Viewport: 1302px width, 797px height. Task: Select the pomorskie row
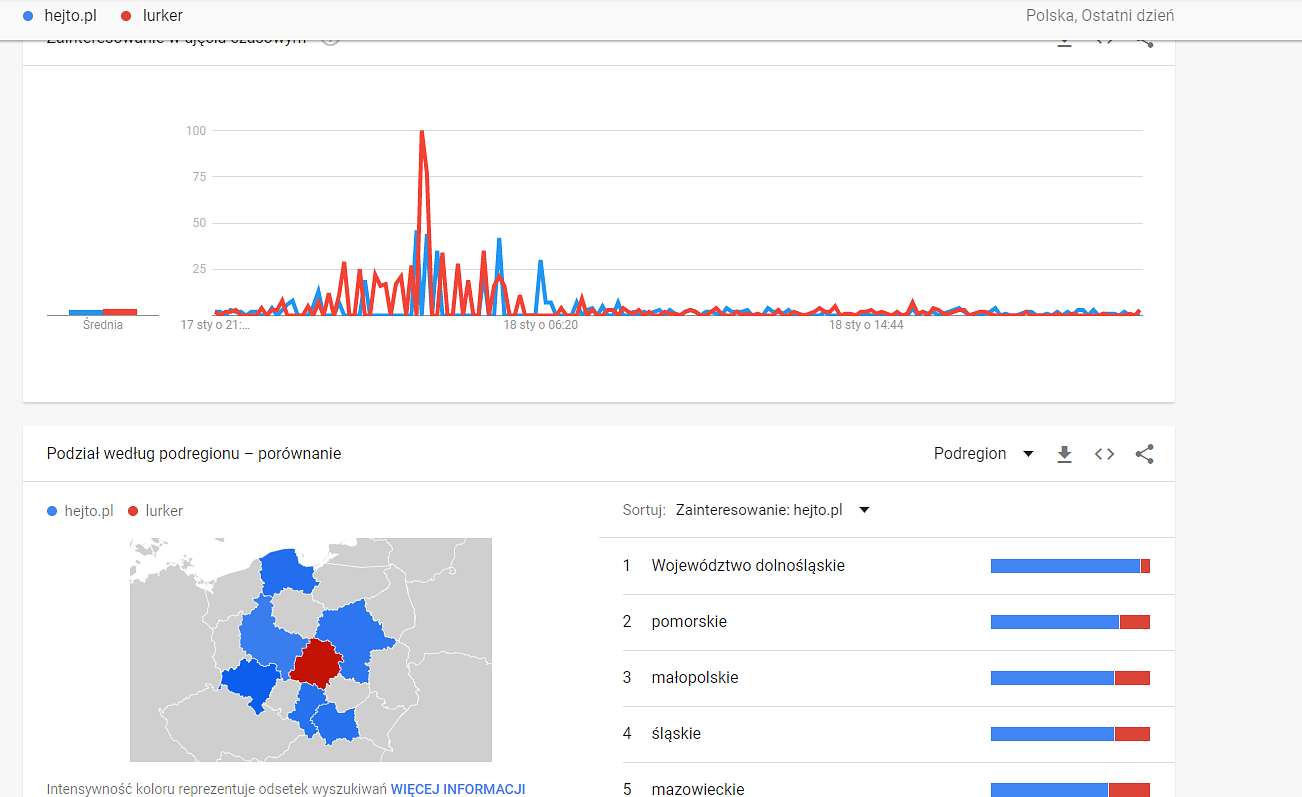coord(887,622)
